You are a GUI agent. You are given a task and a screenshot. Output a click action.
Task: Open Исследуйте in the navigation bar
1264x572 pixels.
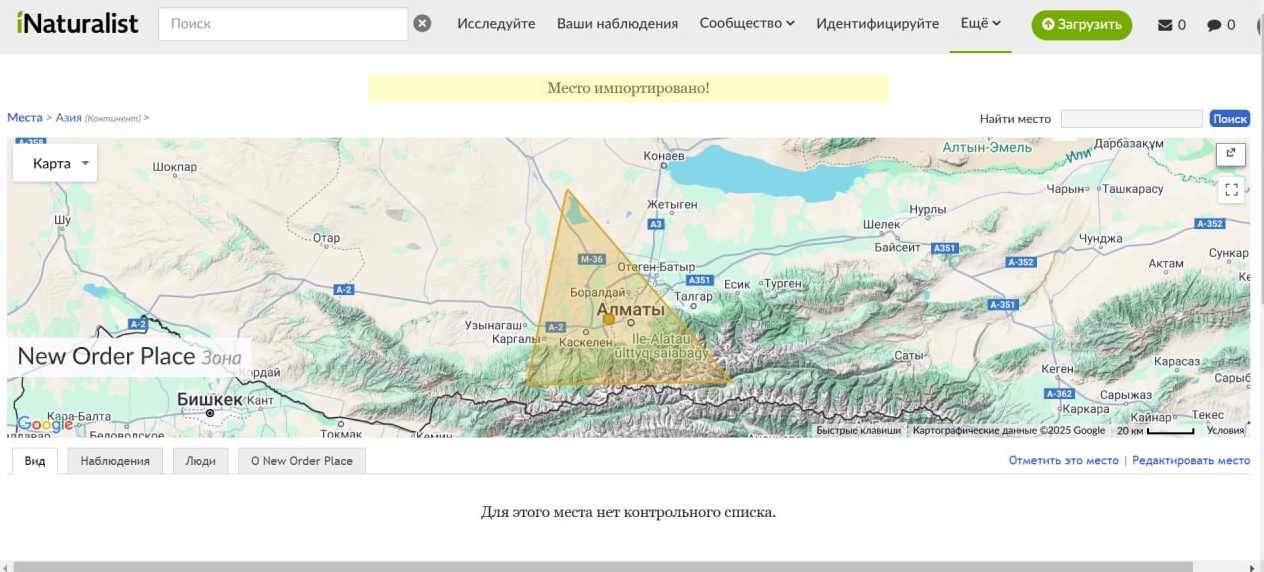tap(496, 24)
